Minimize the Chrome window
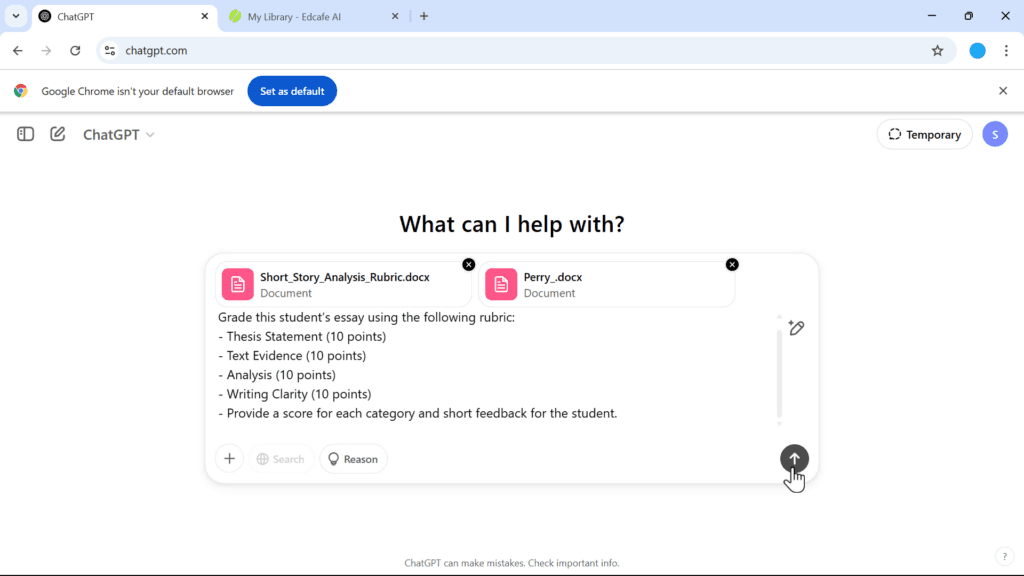The width and height of the screenshot is (1024, 576). click(932, 16)
